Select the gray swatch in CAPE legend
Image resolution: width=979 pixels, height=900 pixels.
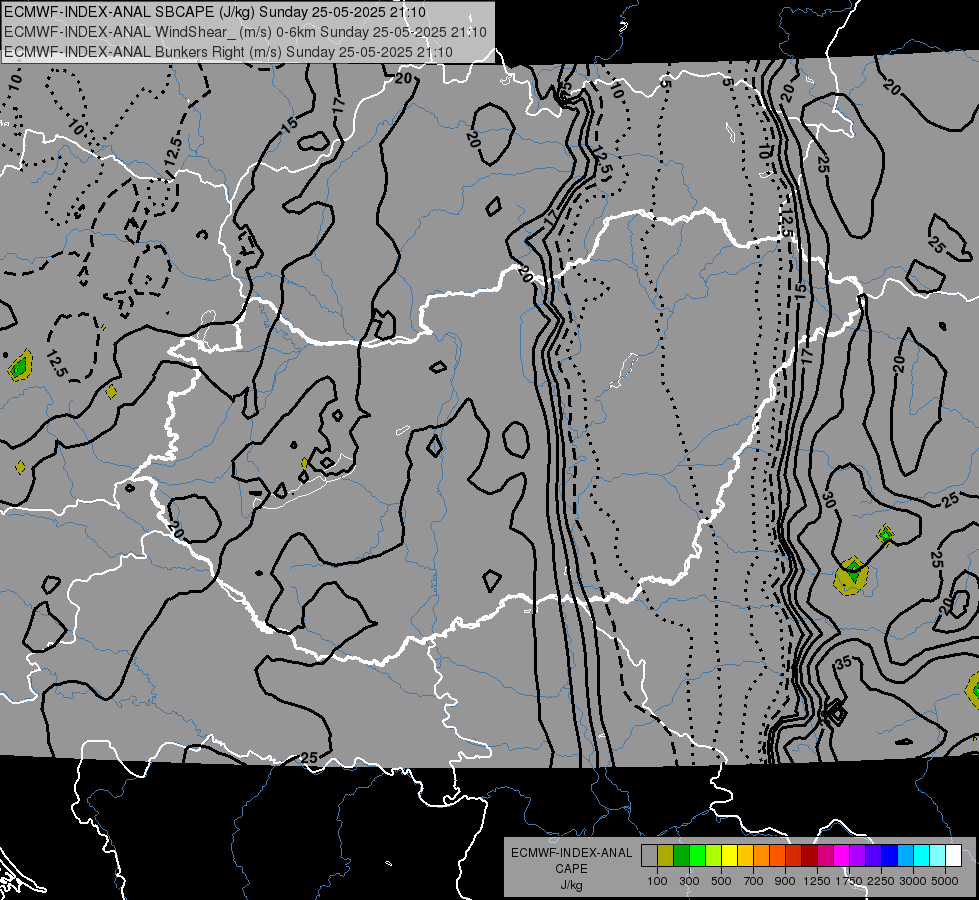click(649, 856)
